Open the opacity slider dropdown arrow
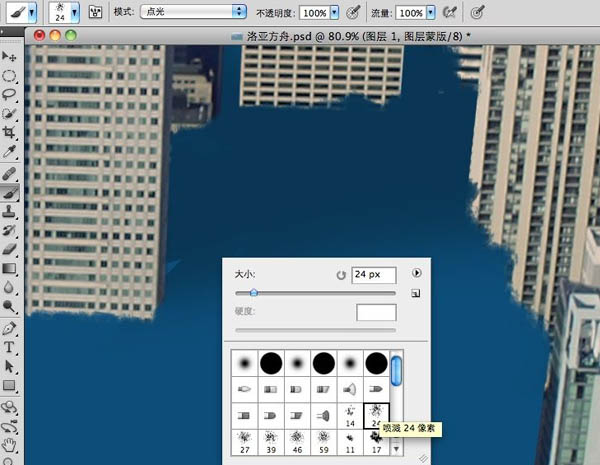Screen dimensions: 600x465 (x=334, y=13)
